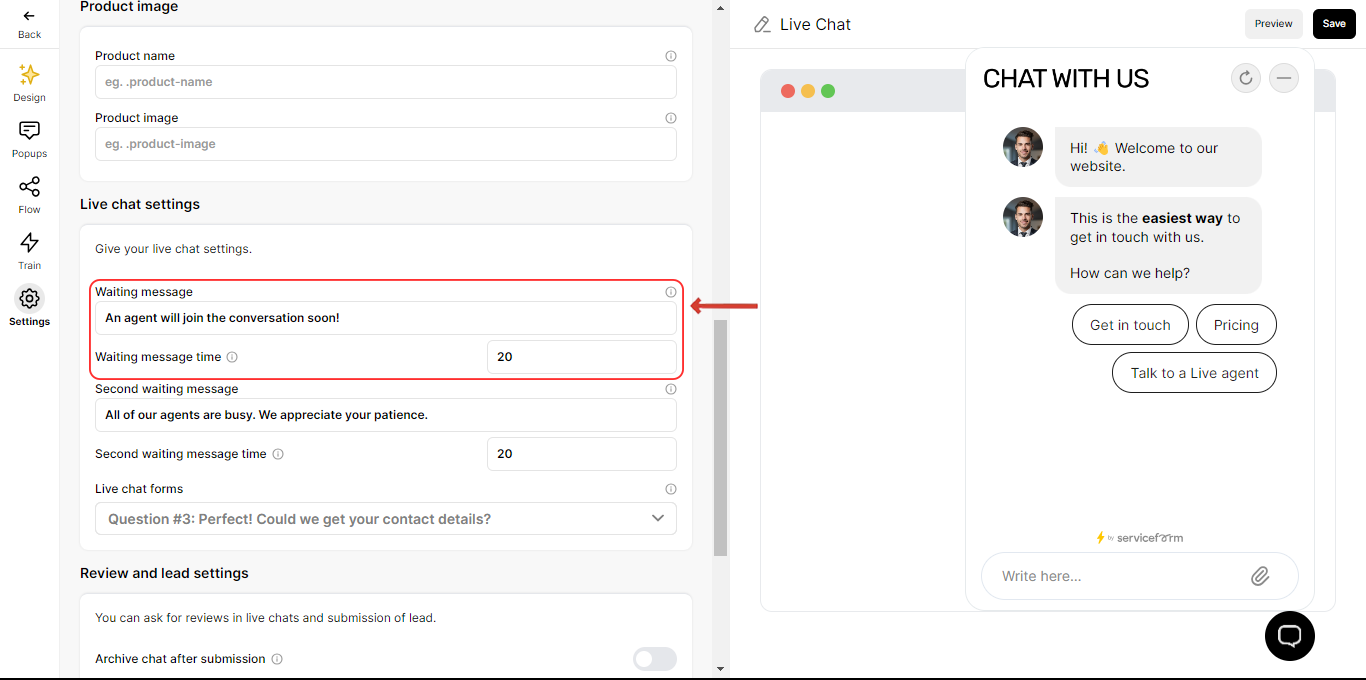Expand the Live chat forms dropdown
The height and width of the screenshot is (680, 1366).
point(386,519)
